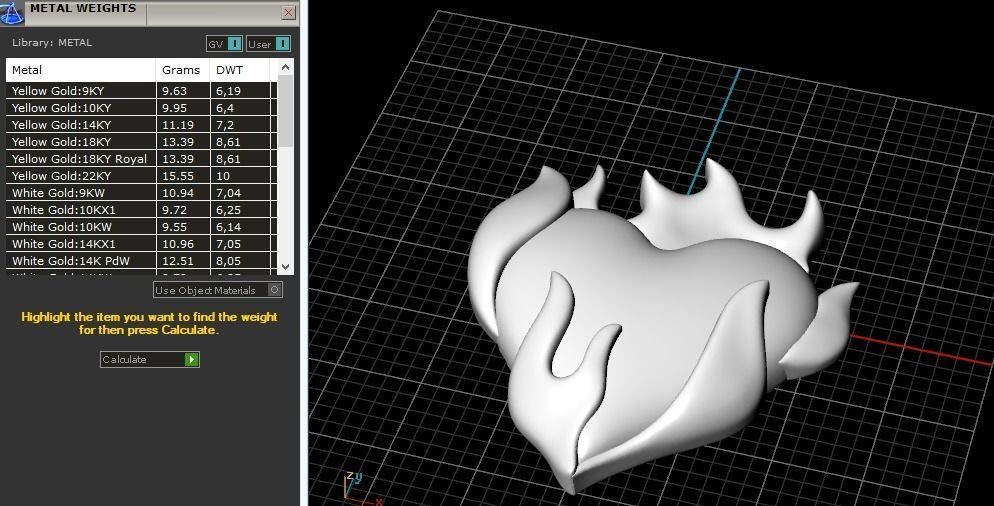Click the 6,19 DWT value

tap(228, 91)
